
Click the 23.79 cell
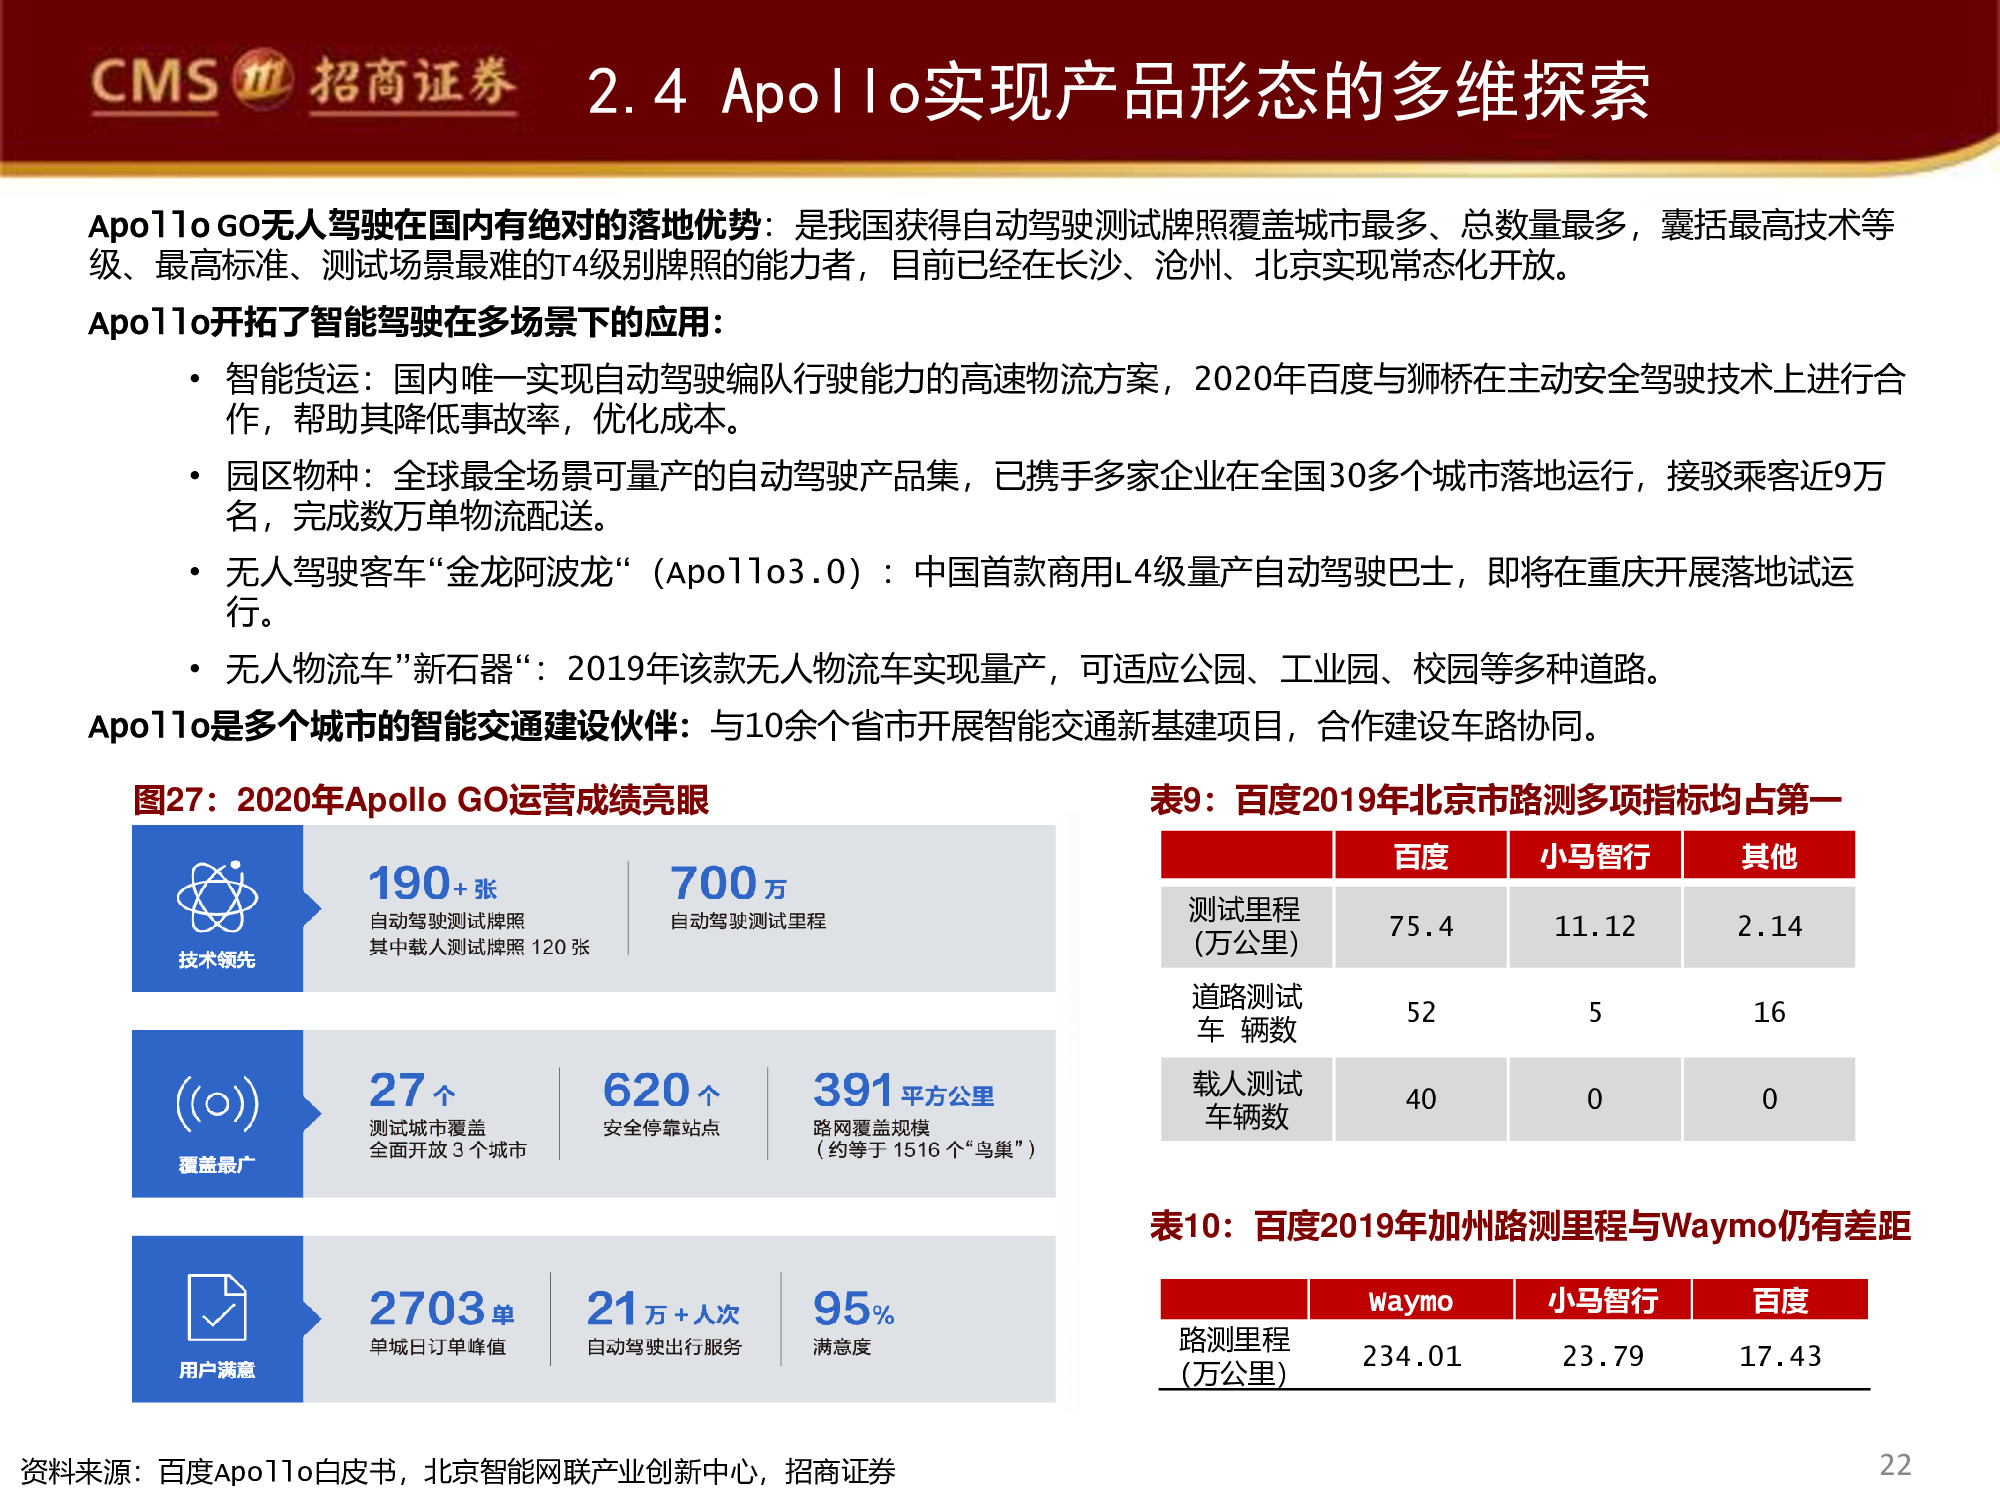(x=1603, y=1356)
